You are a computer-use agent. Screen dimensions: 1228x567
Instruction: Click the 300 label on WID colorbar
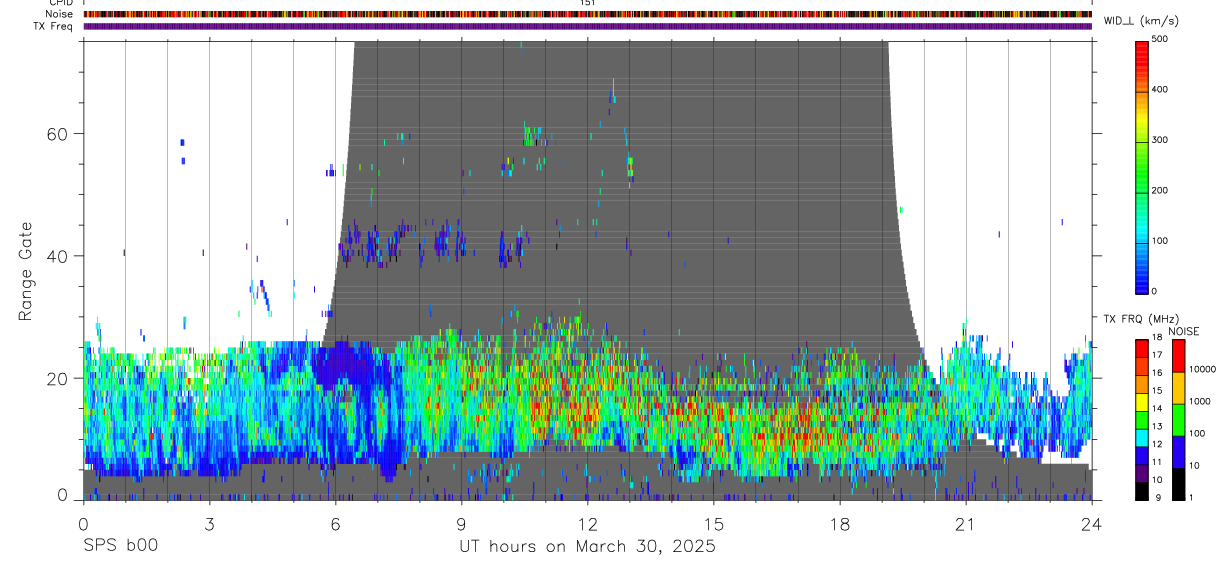1160,140
